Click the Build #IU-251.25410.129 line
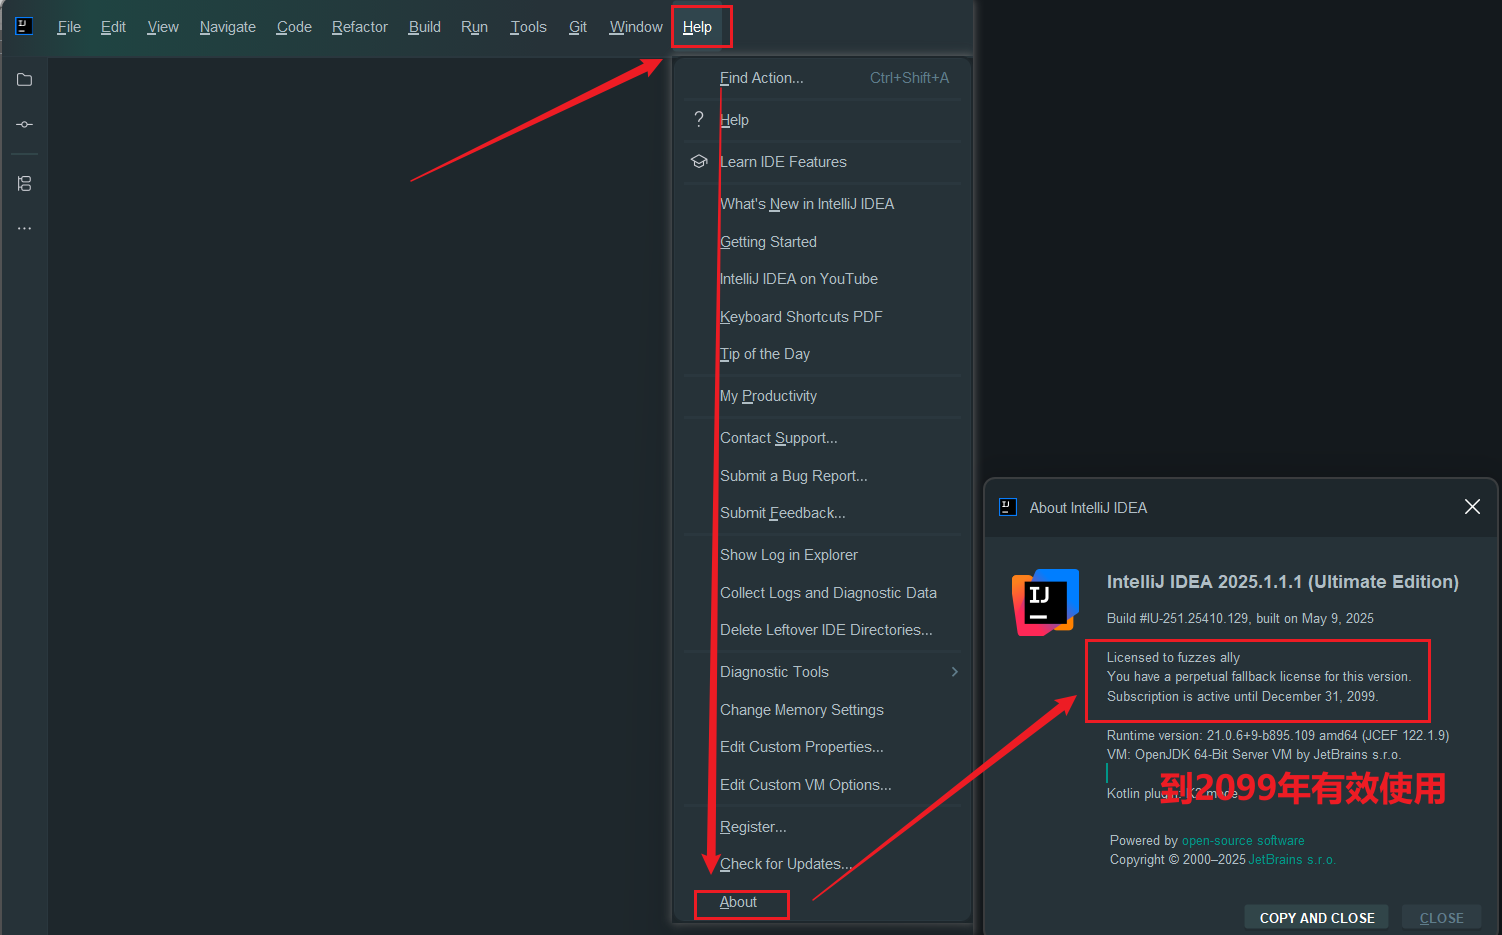The width and height of the screenshot is (1502, 935). point(1240,619)
